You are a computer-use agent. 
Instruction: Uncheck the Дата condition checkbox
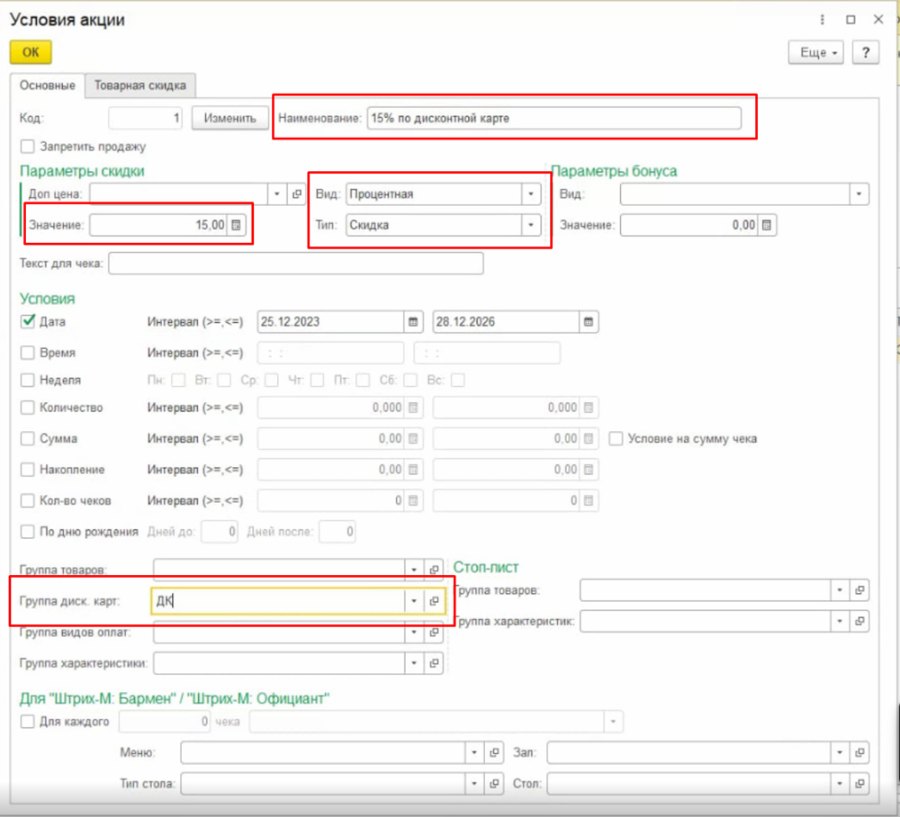(27, 322)
